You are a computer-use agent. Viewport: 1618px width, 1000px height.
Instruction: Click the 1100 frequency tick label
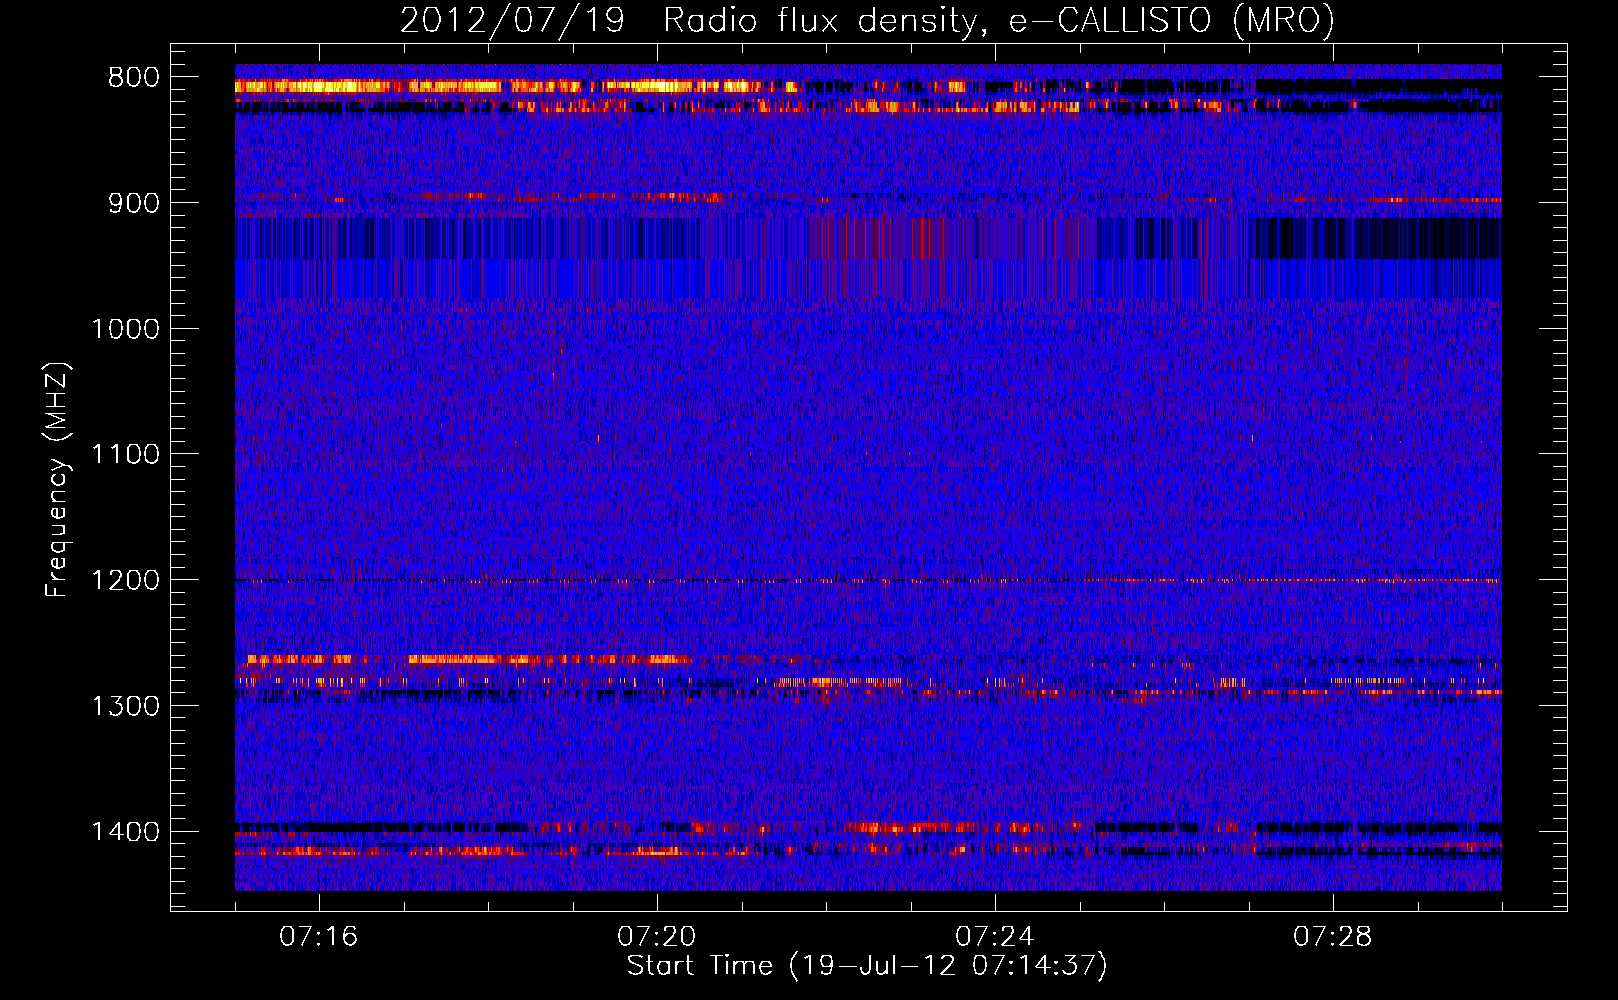coord(125,455)
